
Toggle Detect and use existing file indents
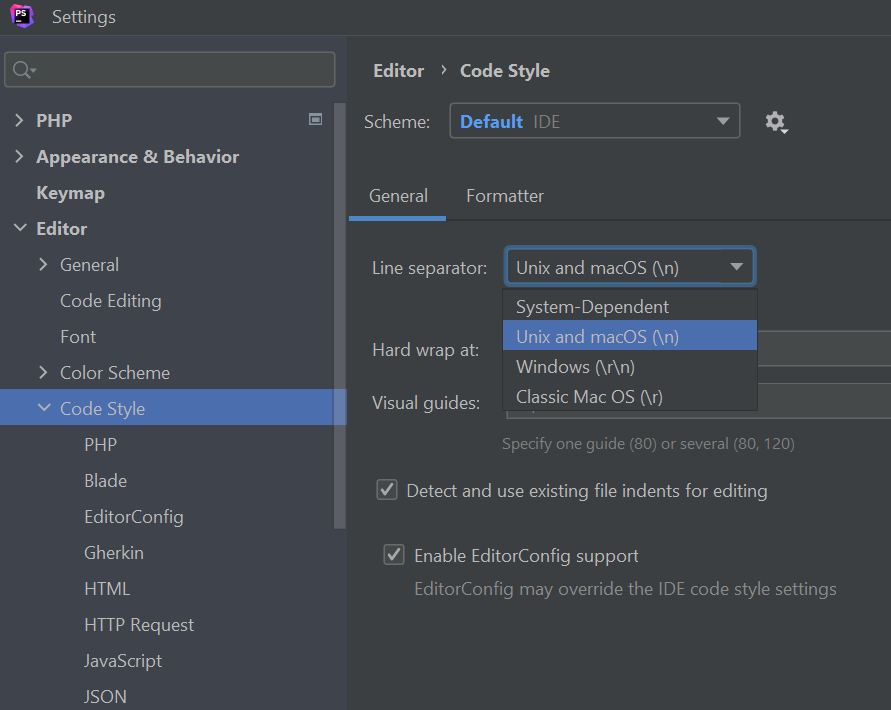click(387, 491)
